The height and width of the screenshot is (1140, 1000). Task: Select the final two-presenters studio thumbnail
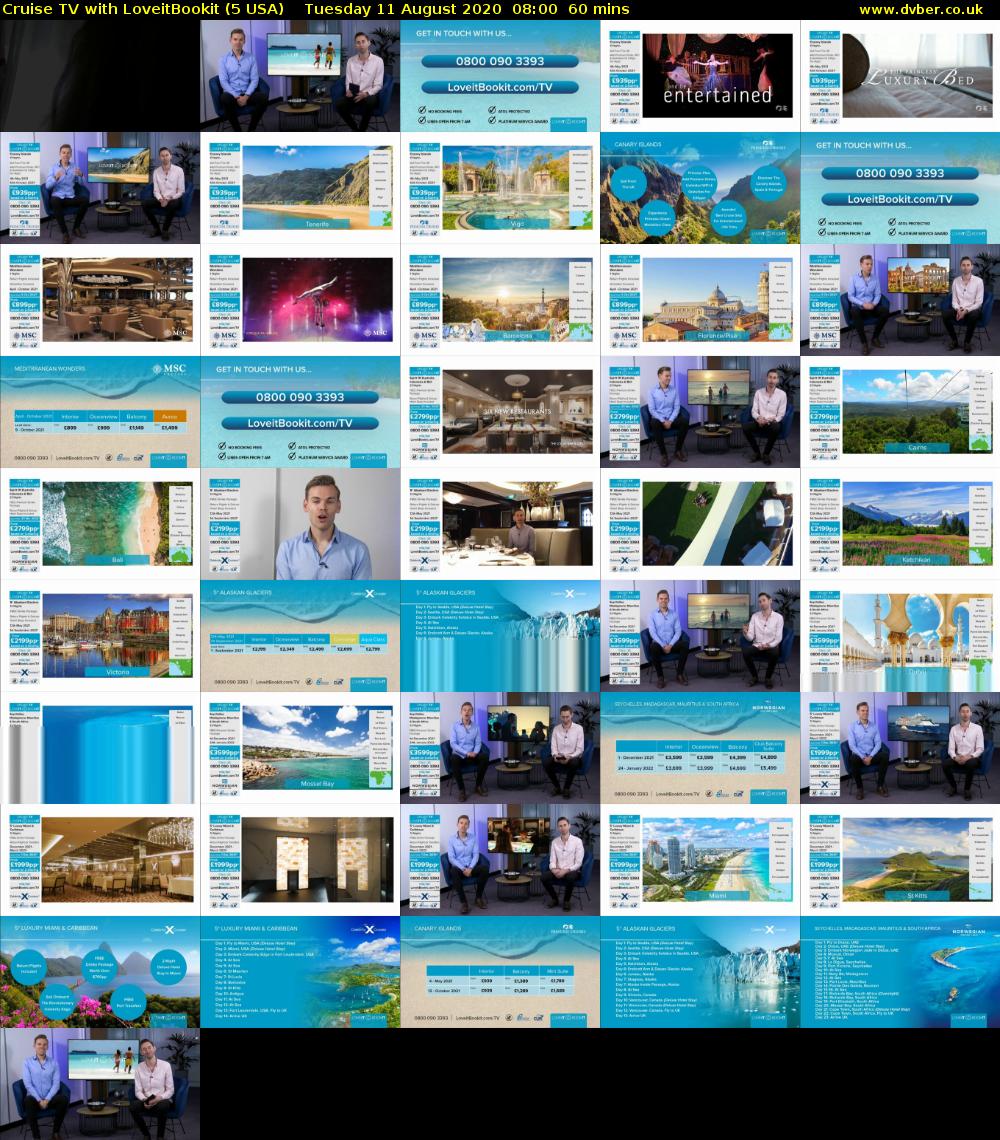click(x=100, y=1083)
